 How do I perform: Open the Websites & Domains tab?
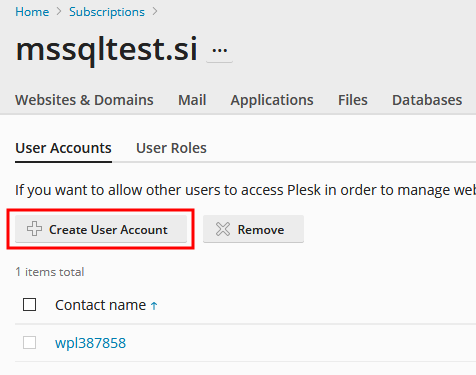tap(84, 100)
